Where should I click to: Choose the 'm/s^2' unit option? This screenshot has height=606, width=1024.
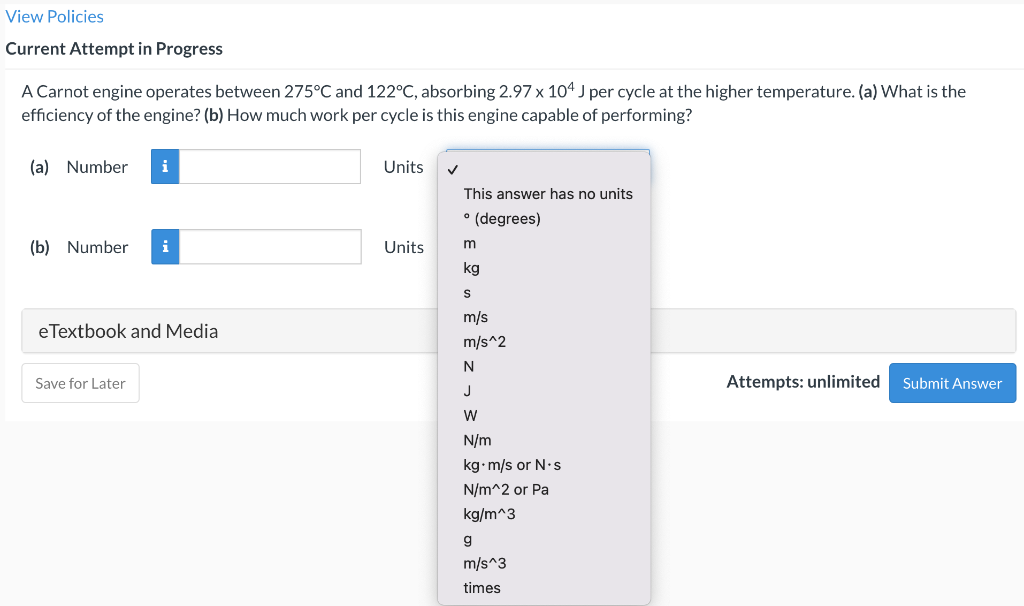[x=484, y=342]
